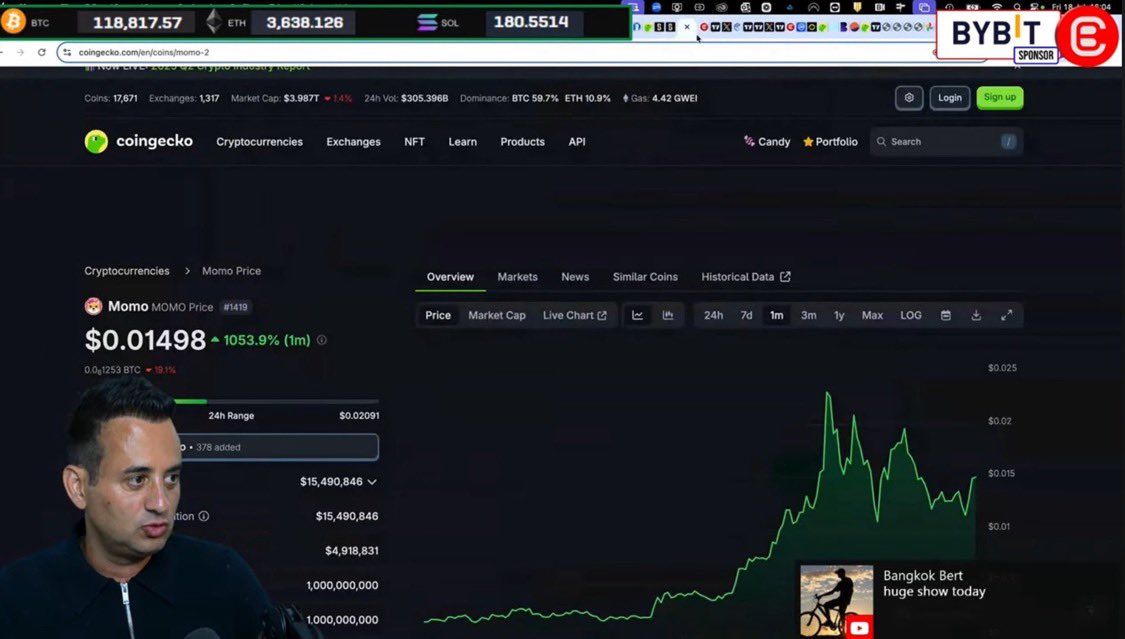Viewport: 1125px width, 639px height.
Task: Open the NFT nav menu
Action: click(414, 142)
